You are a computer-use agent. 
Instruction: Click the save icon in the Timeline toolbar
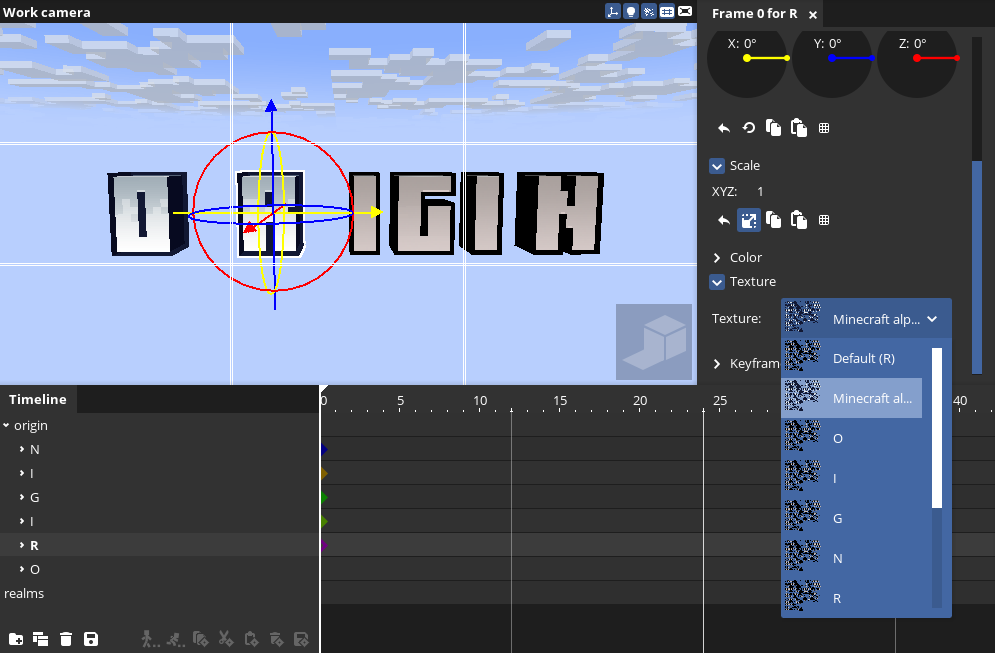pos(91,639)
